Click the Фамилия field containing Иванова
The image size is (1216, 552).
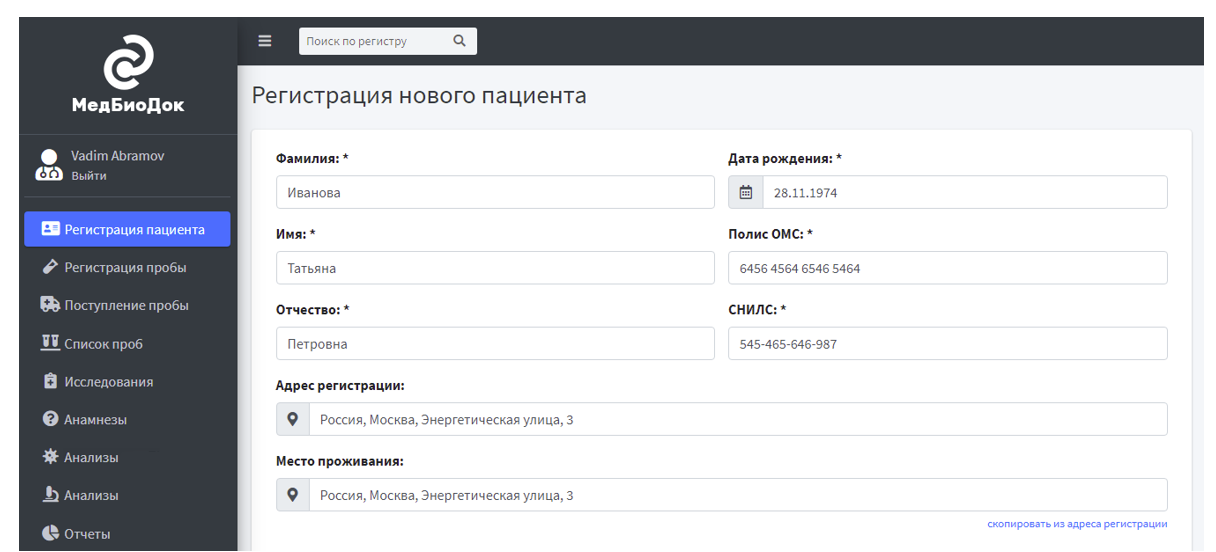tap(495, 193)
